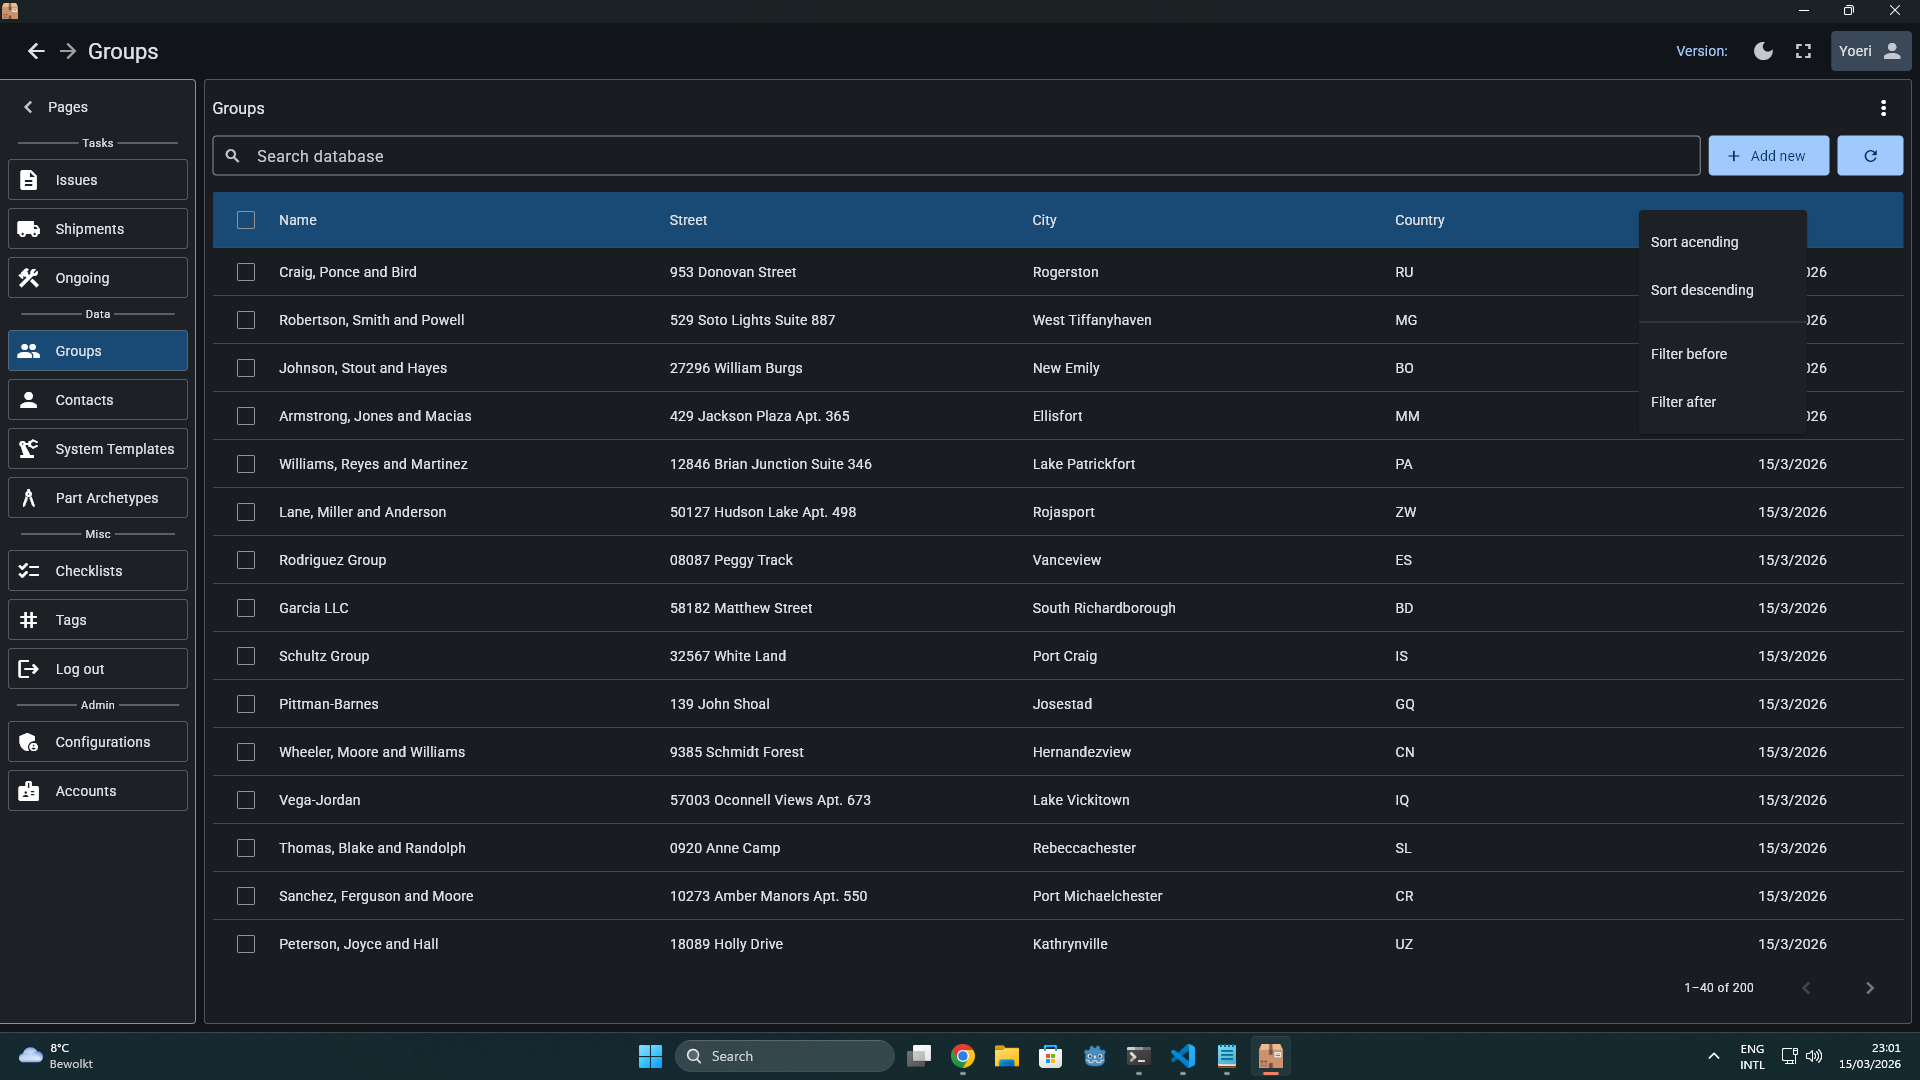
Task: Go to next table page
Action: [x=1869, y=988]
